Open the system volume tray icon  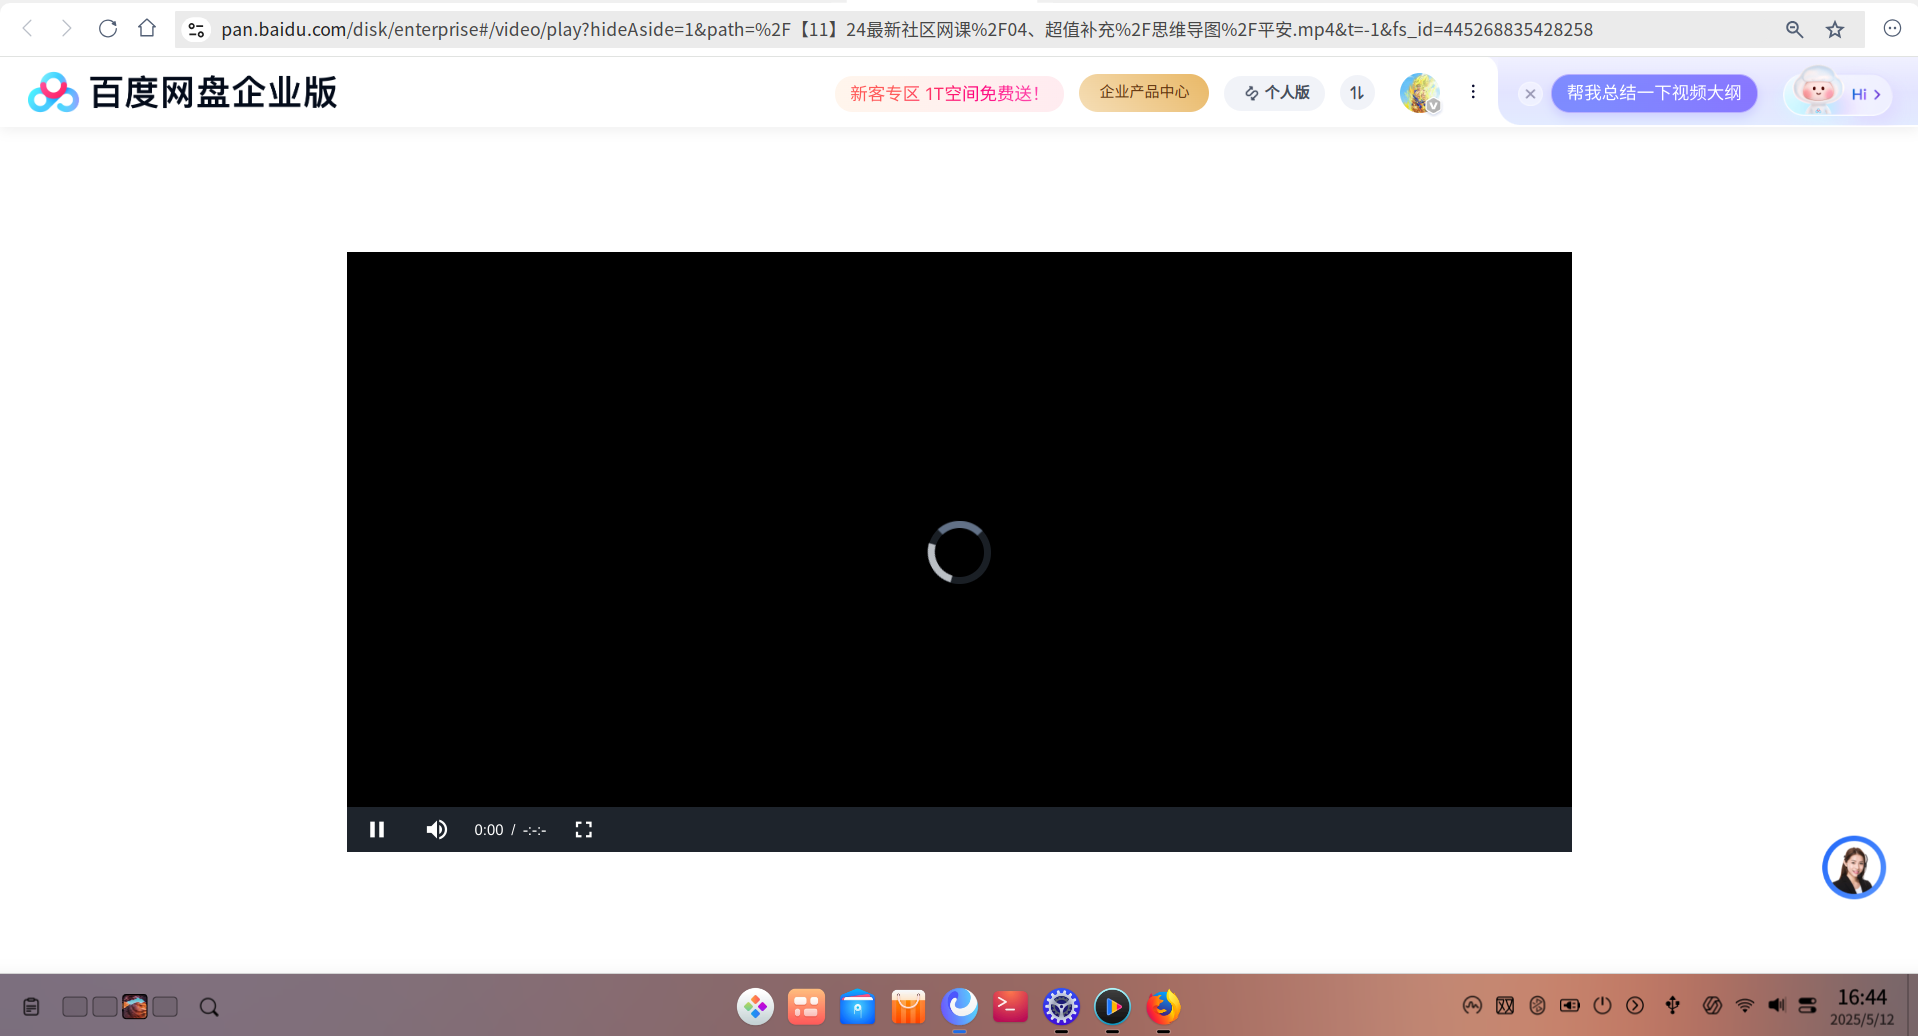(x=1777, y=1005)
